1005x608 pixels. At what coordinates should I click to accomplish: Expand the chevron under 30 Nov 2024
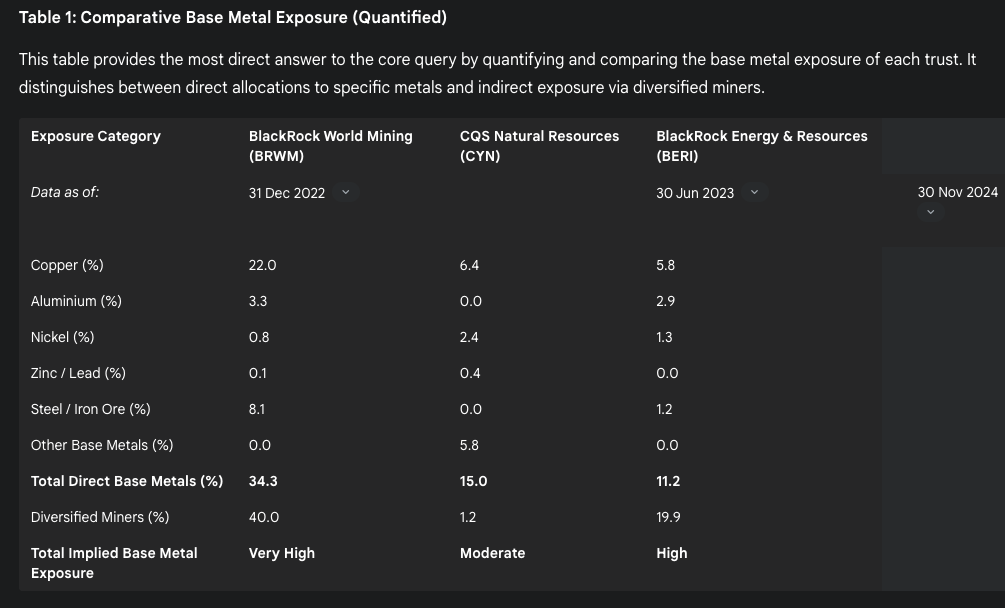931,212
